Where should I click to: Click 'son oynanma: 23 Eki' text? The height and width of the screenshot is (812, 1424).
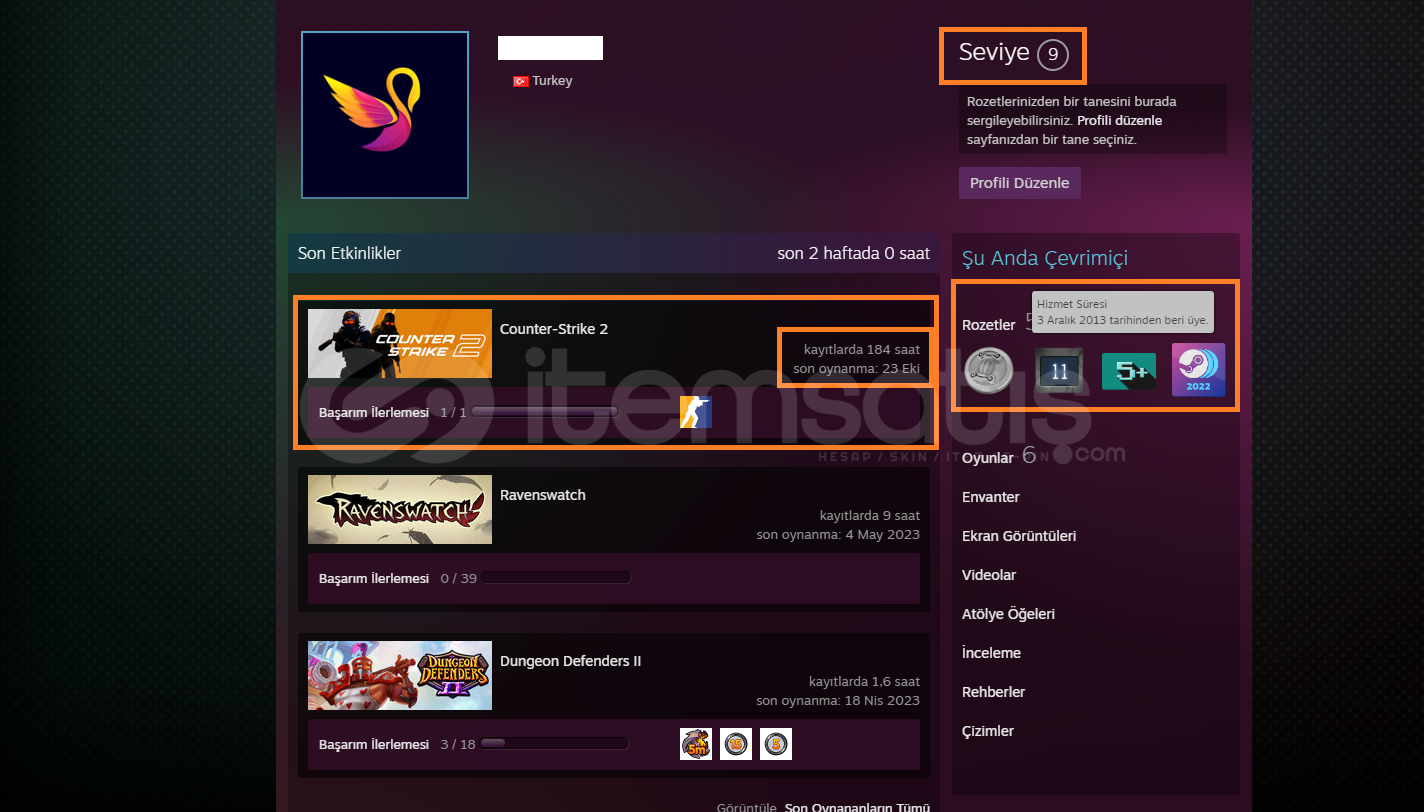click(857, 369)
